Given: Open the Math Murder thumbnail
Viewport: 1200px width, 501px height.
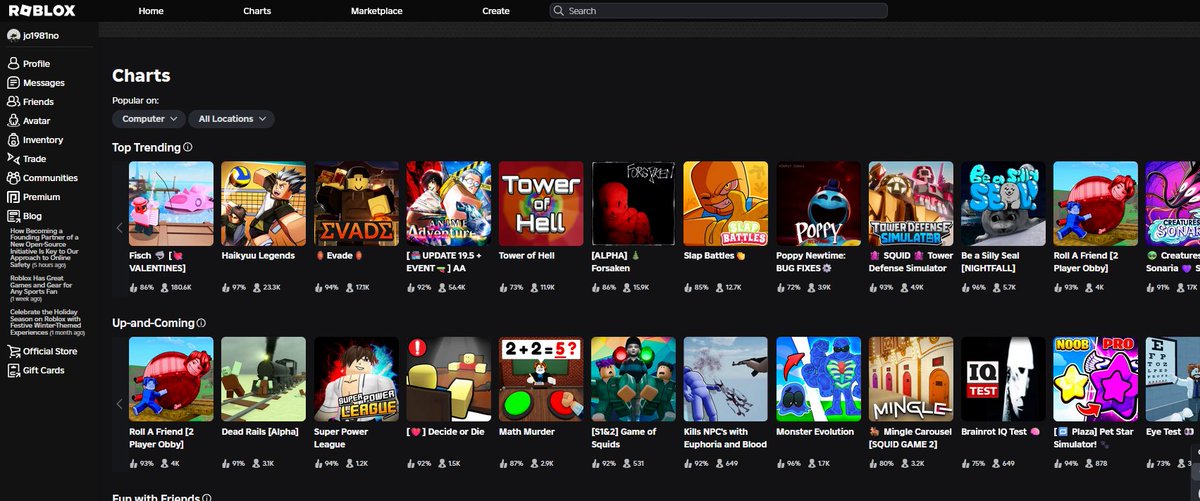Looking at the screenshot, I should (541, 379).
